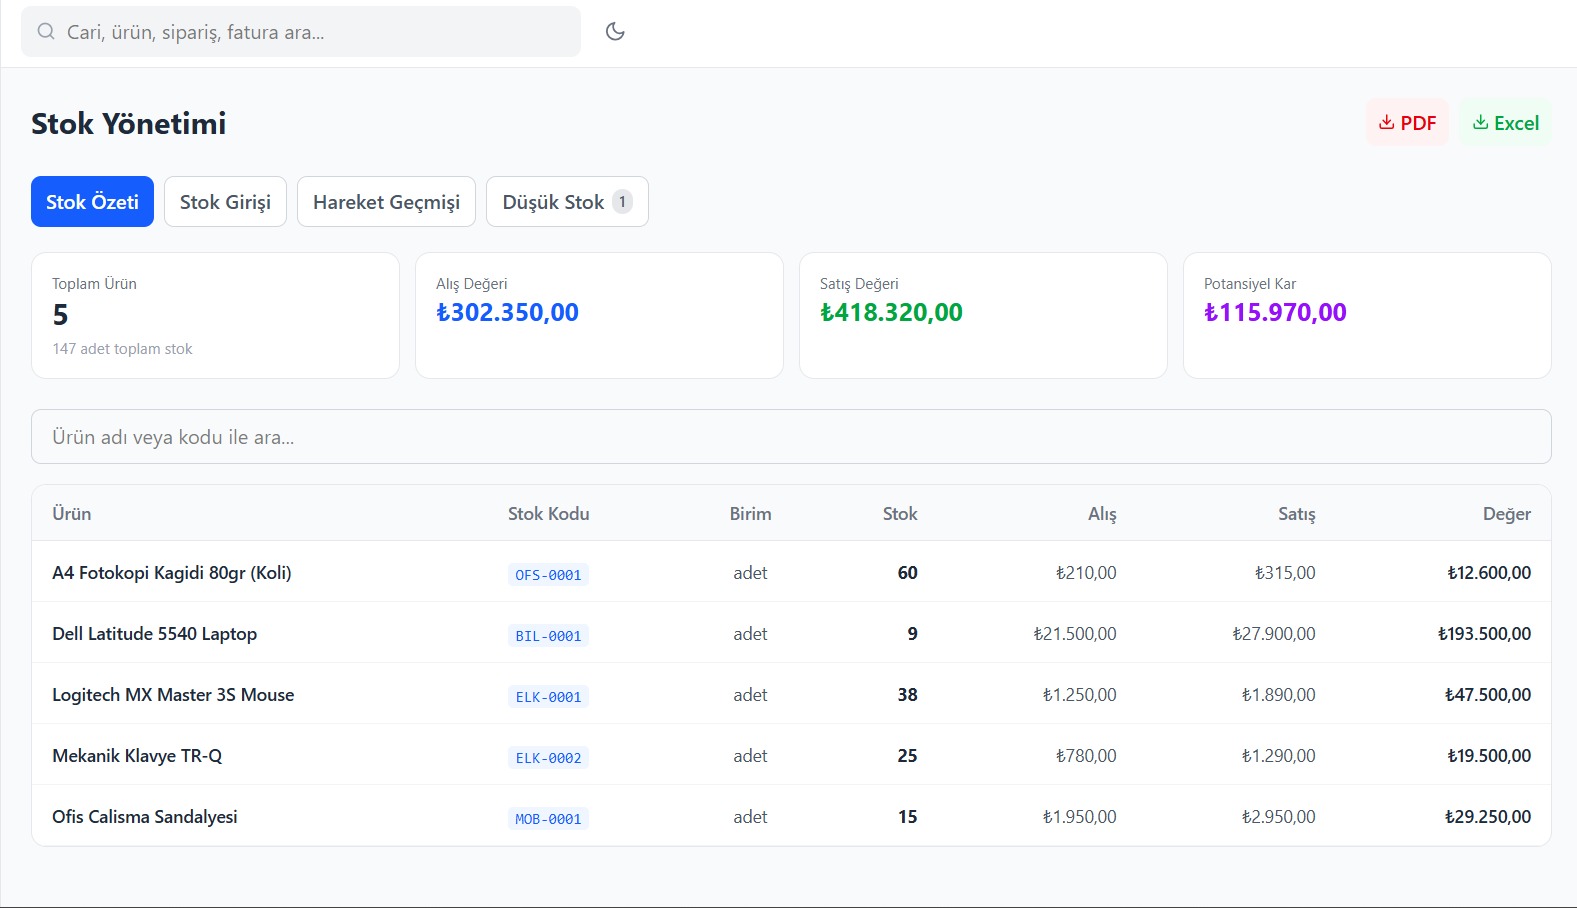This screenshot has height=908, width=1577.
Task: Open the Potansiyel Kar summary card
Action: pos(1367,315)
